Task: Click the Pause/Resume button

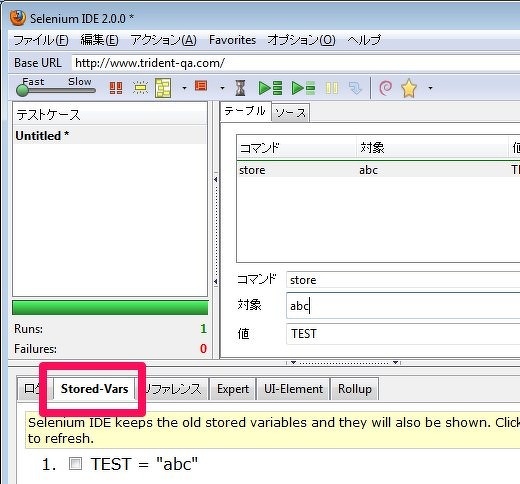Action: point(332,88)
